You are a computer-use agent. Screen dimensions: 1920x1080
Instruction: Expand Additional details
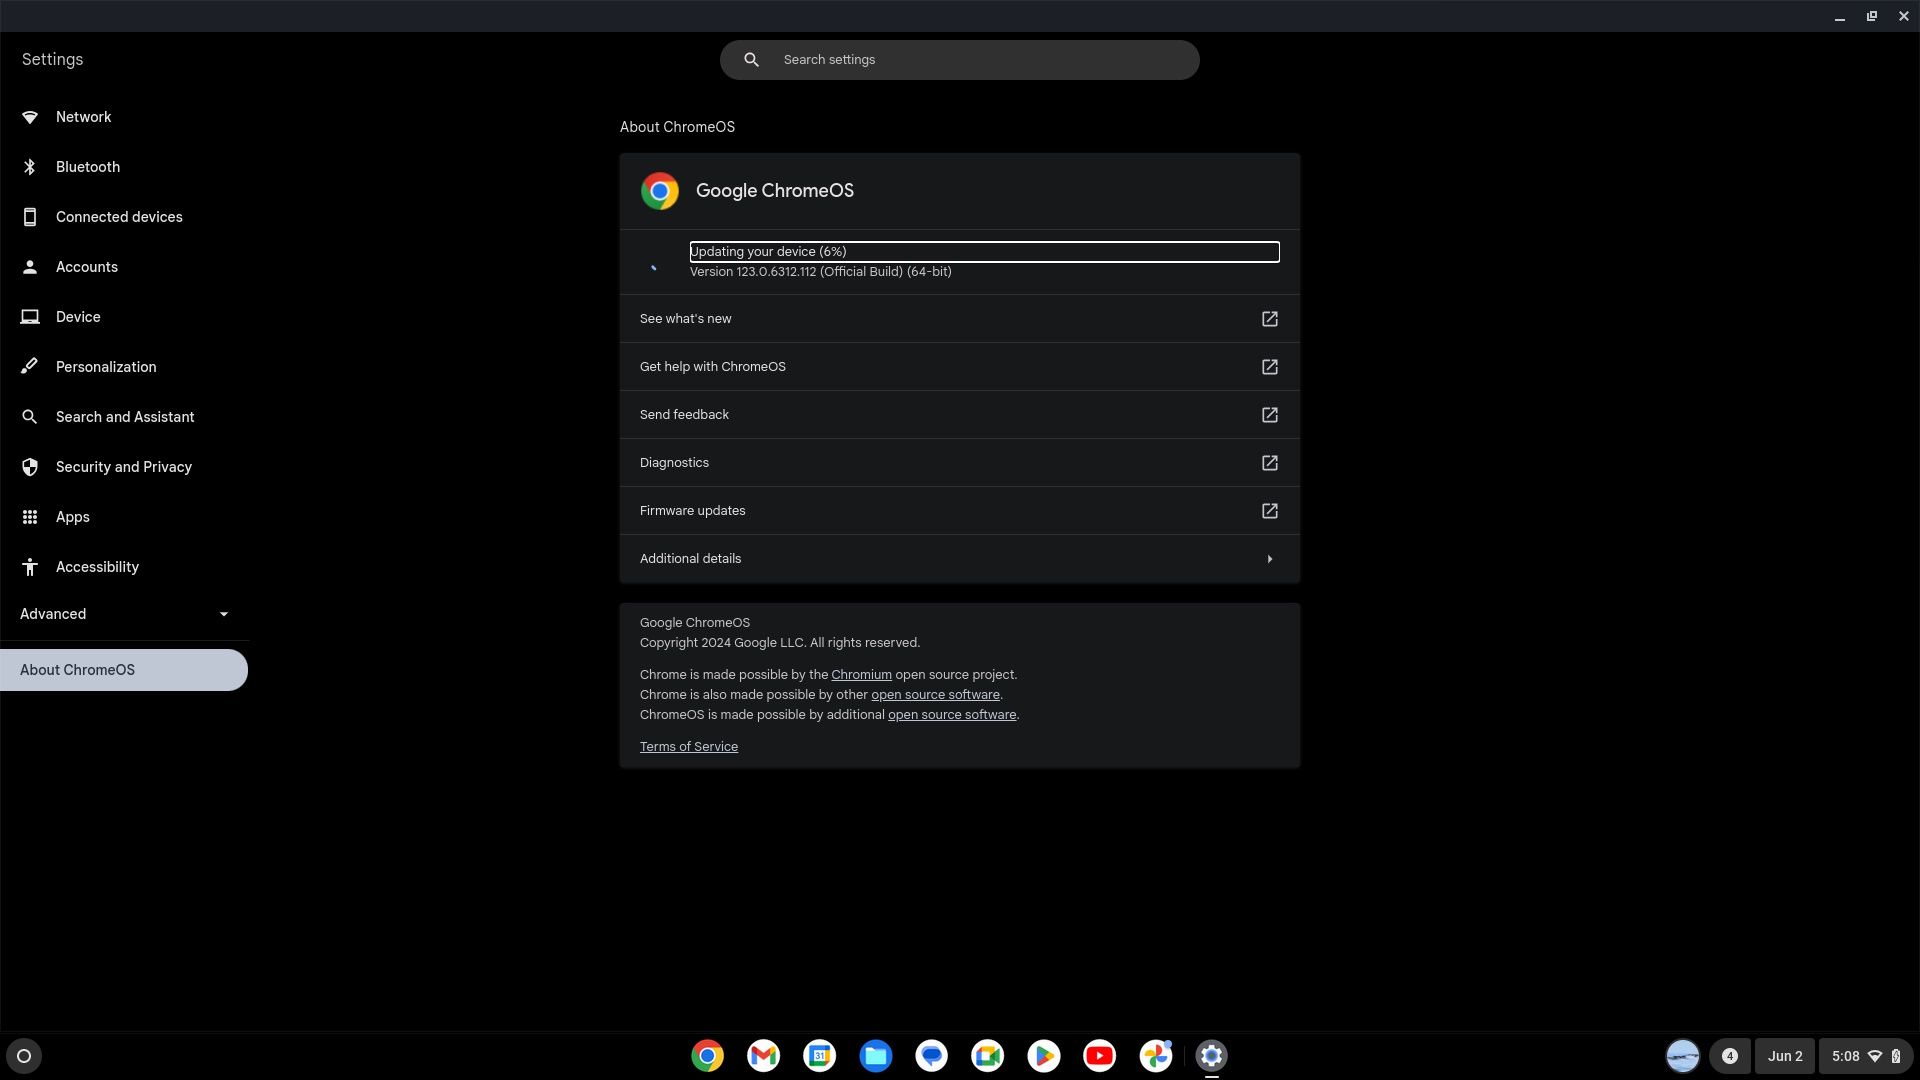point(960,559)
